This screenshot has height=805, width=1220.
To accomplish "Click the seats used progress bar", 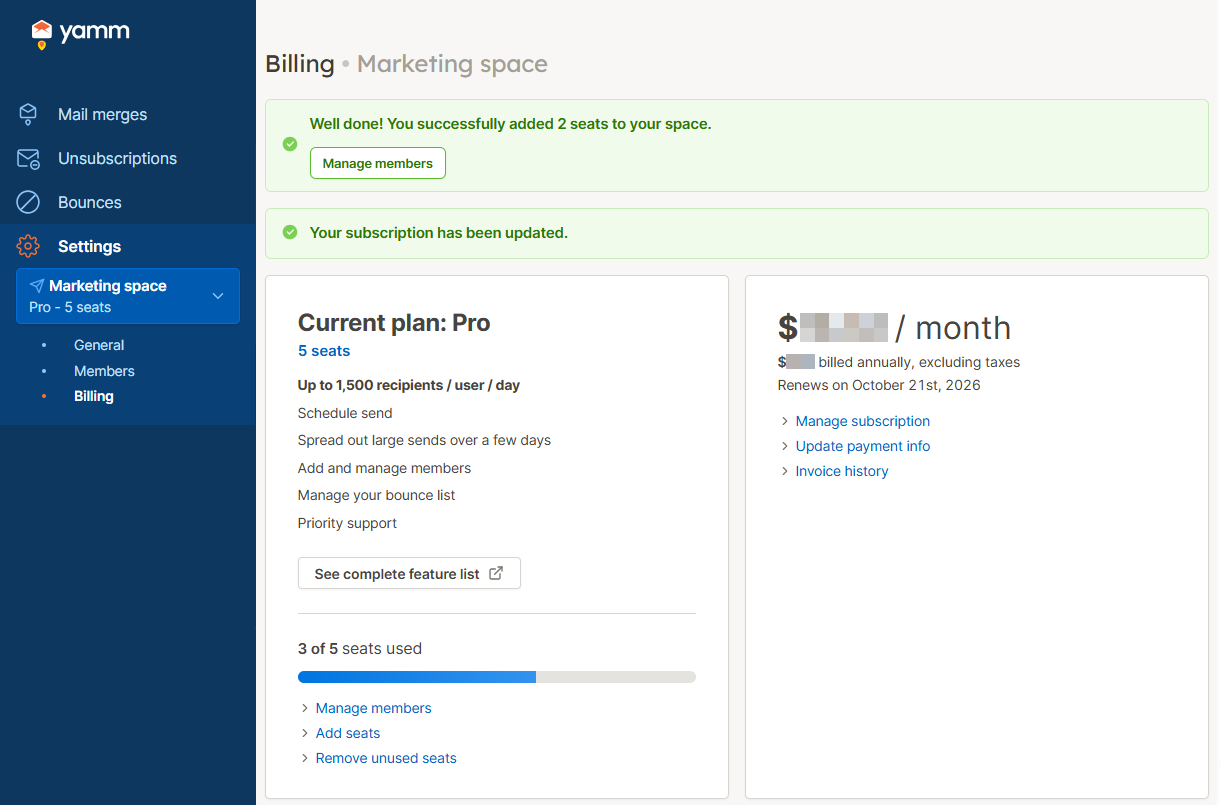I will pyautogui.click(x=496, y=677).
